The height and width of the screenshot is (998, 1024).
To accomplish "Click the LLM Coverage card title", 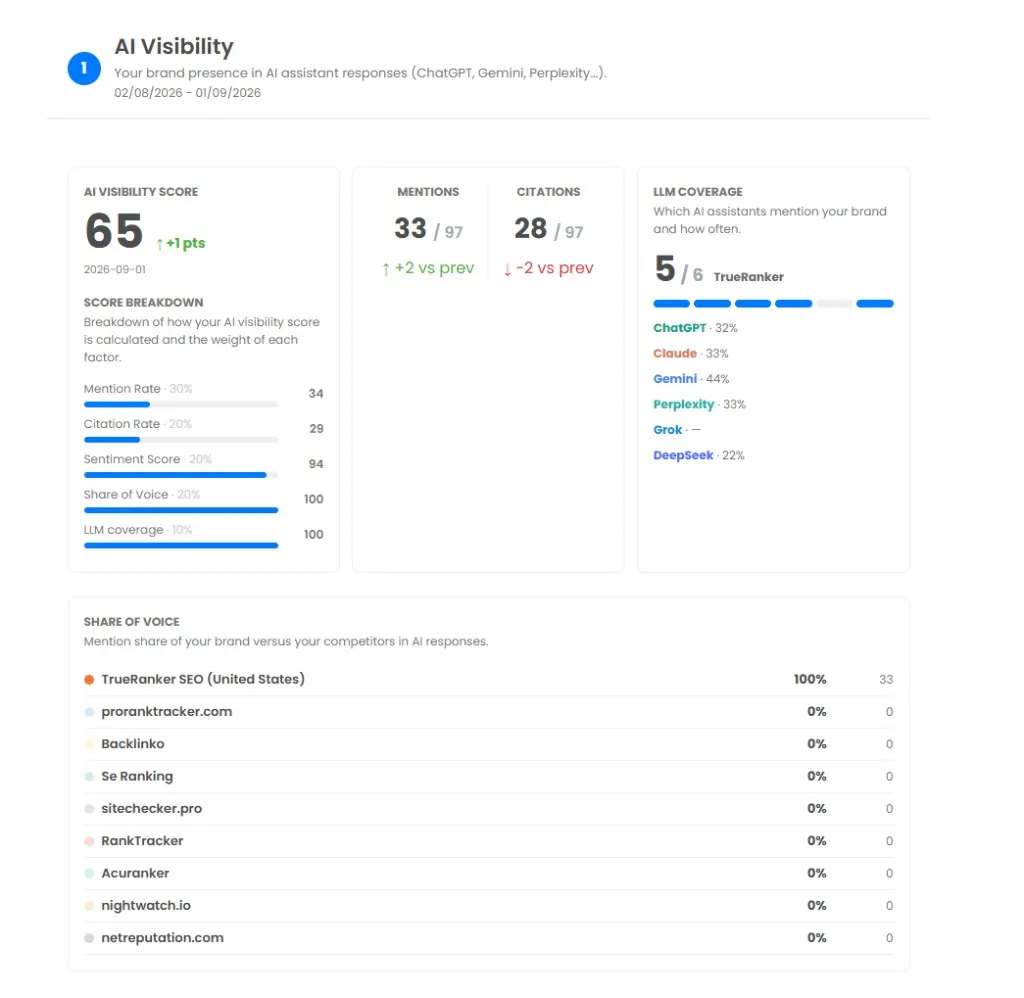I will (x=697, y=192).
